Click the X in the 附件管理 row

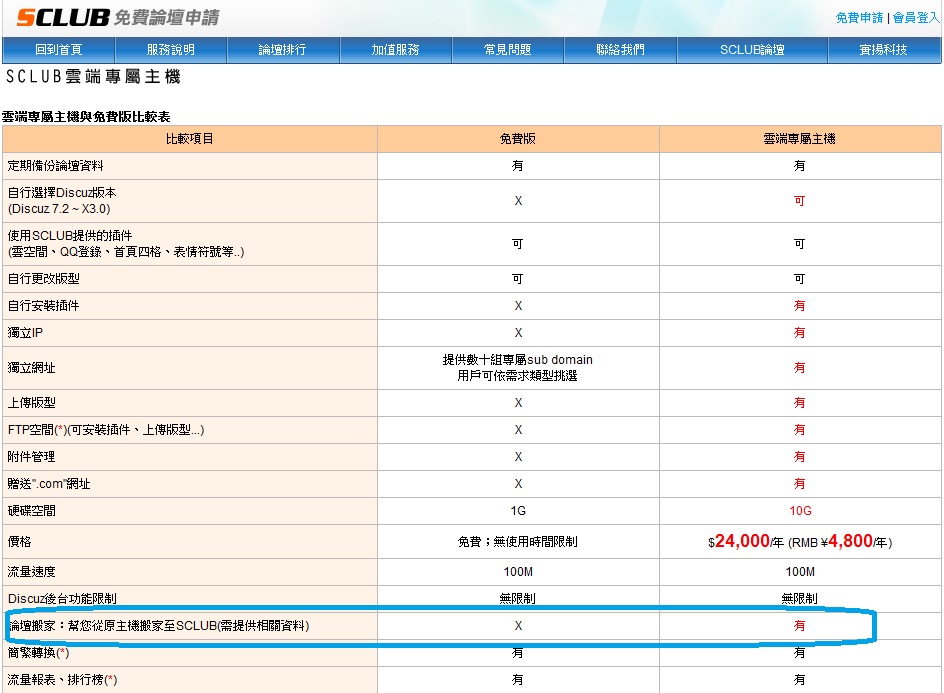pos(518,457)
